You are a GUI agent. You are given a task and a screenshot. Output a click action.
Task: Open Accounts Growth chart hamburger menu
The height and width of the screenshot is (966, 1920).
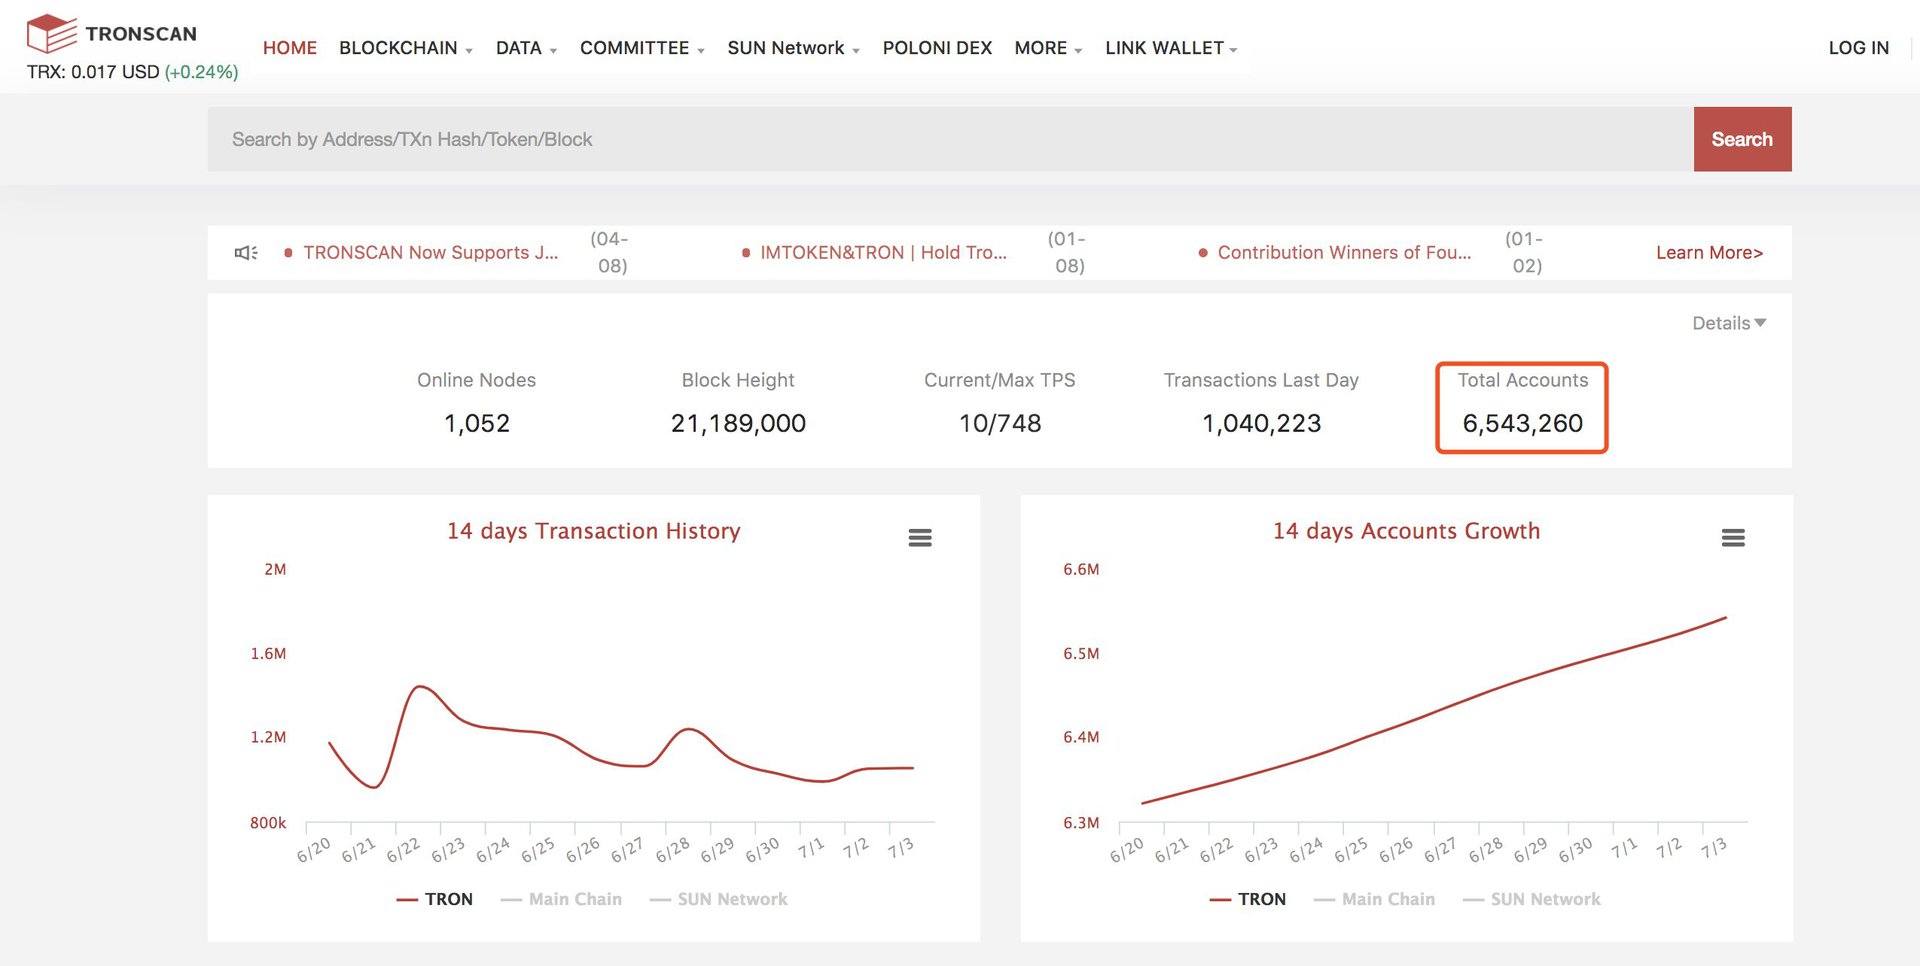pyautogui.click(x=1733, y=538)
